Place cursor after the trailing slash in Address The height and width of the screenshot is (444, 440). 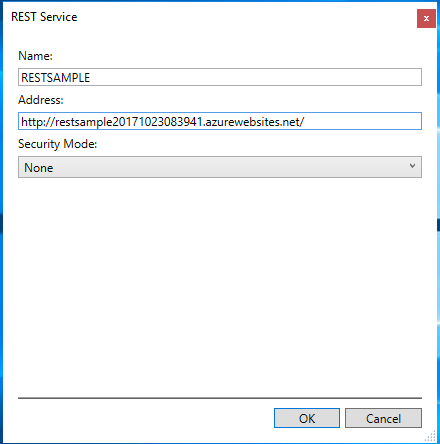point(305,122)
